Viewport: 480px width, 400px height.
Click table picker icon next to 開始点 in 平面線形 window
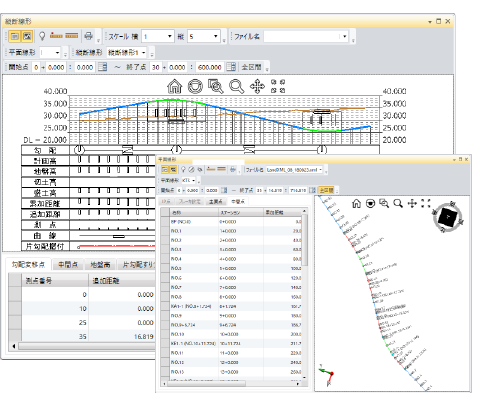click(x=224, y=190)
